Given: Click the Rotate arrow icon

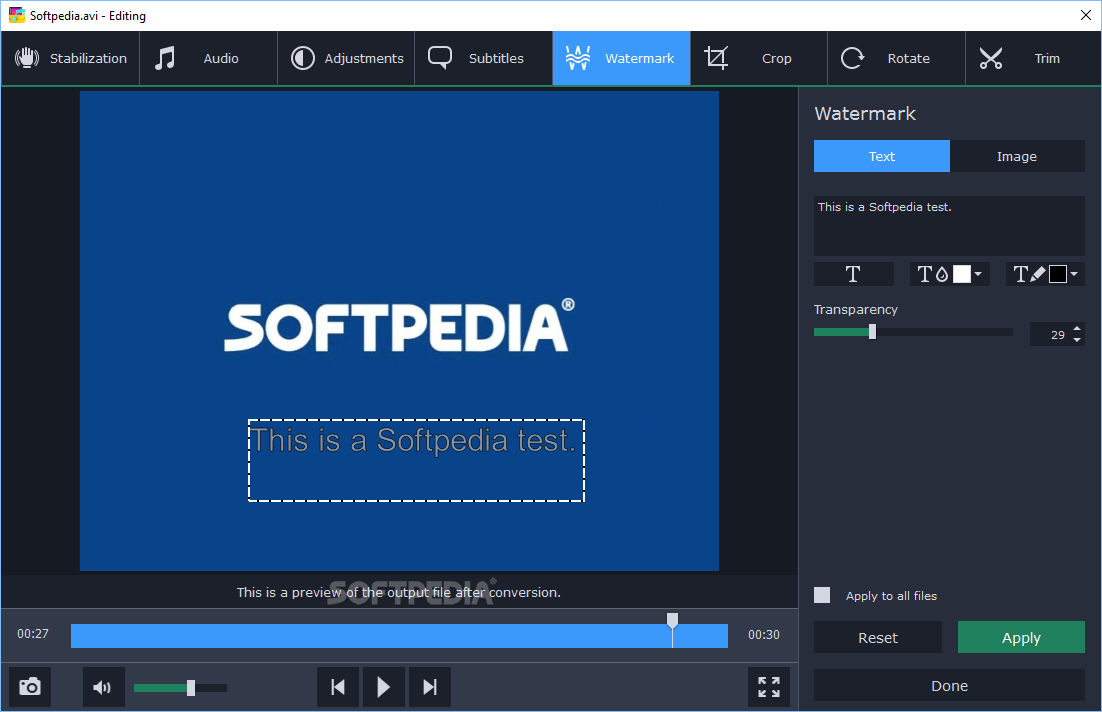Looking at the screenshot, I should point(853,58).
